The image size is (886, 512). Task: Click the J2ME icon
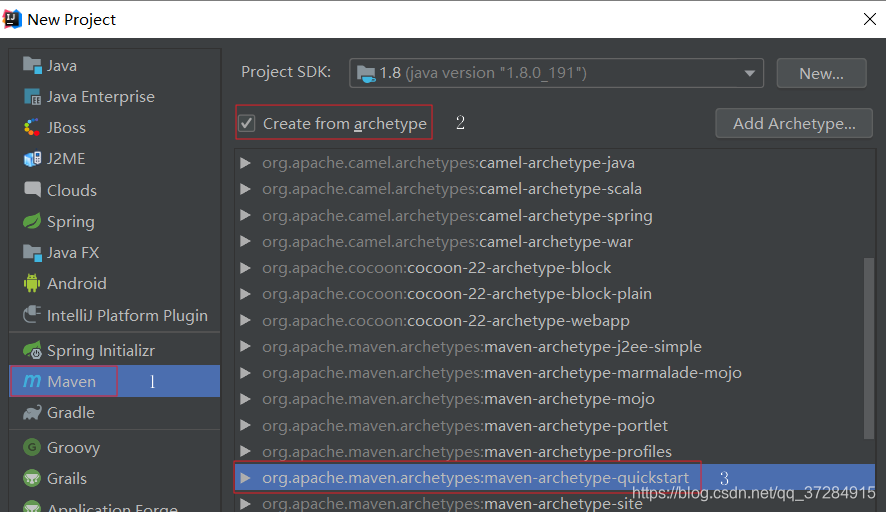32,159
